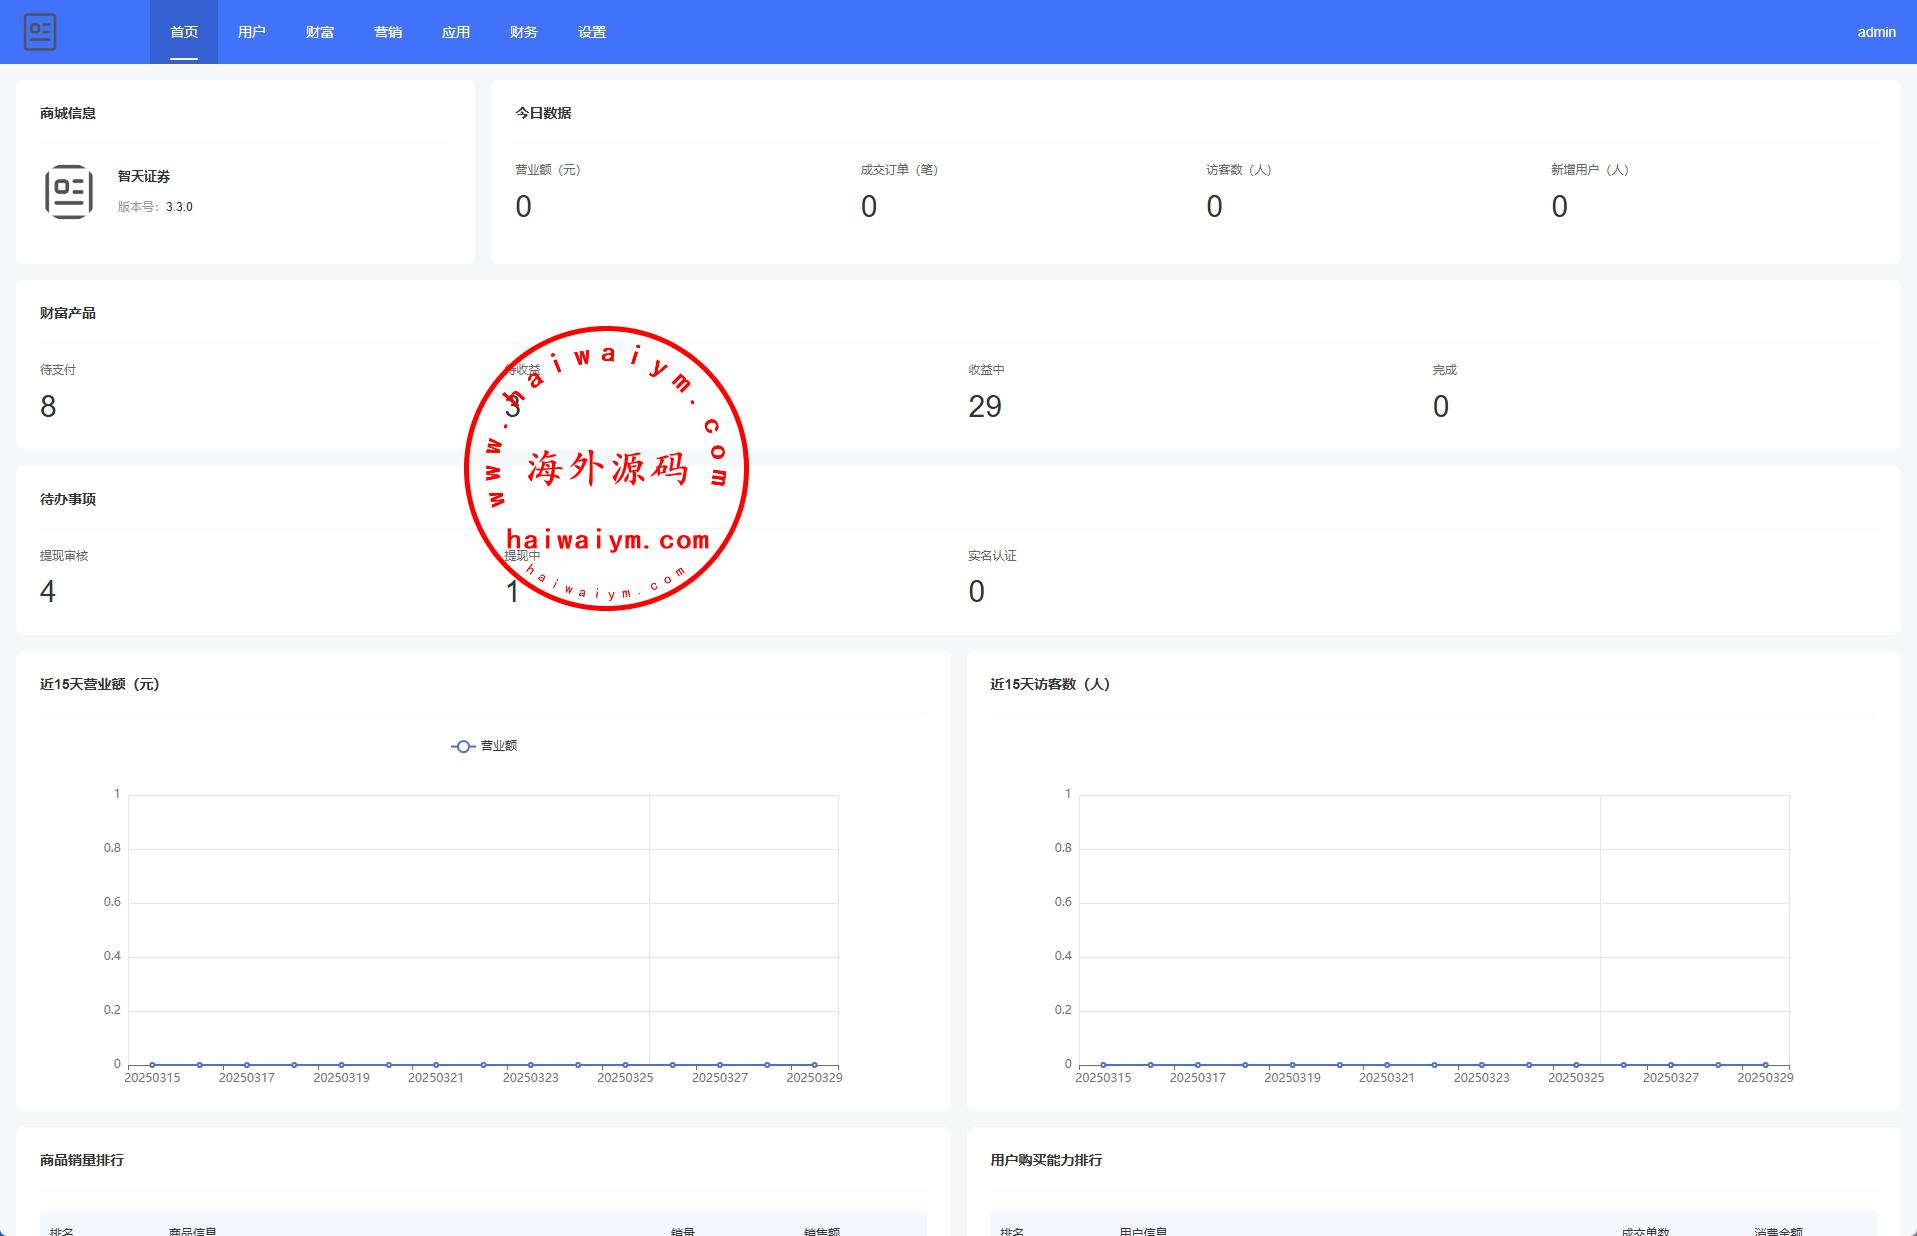Click the 待支付 count of 8
Viewport: 1917px width, 1236px height.
click(48, 406)
